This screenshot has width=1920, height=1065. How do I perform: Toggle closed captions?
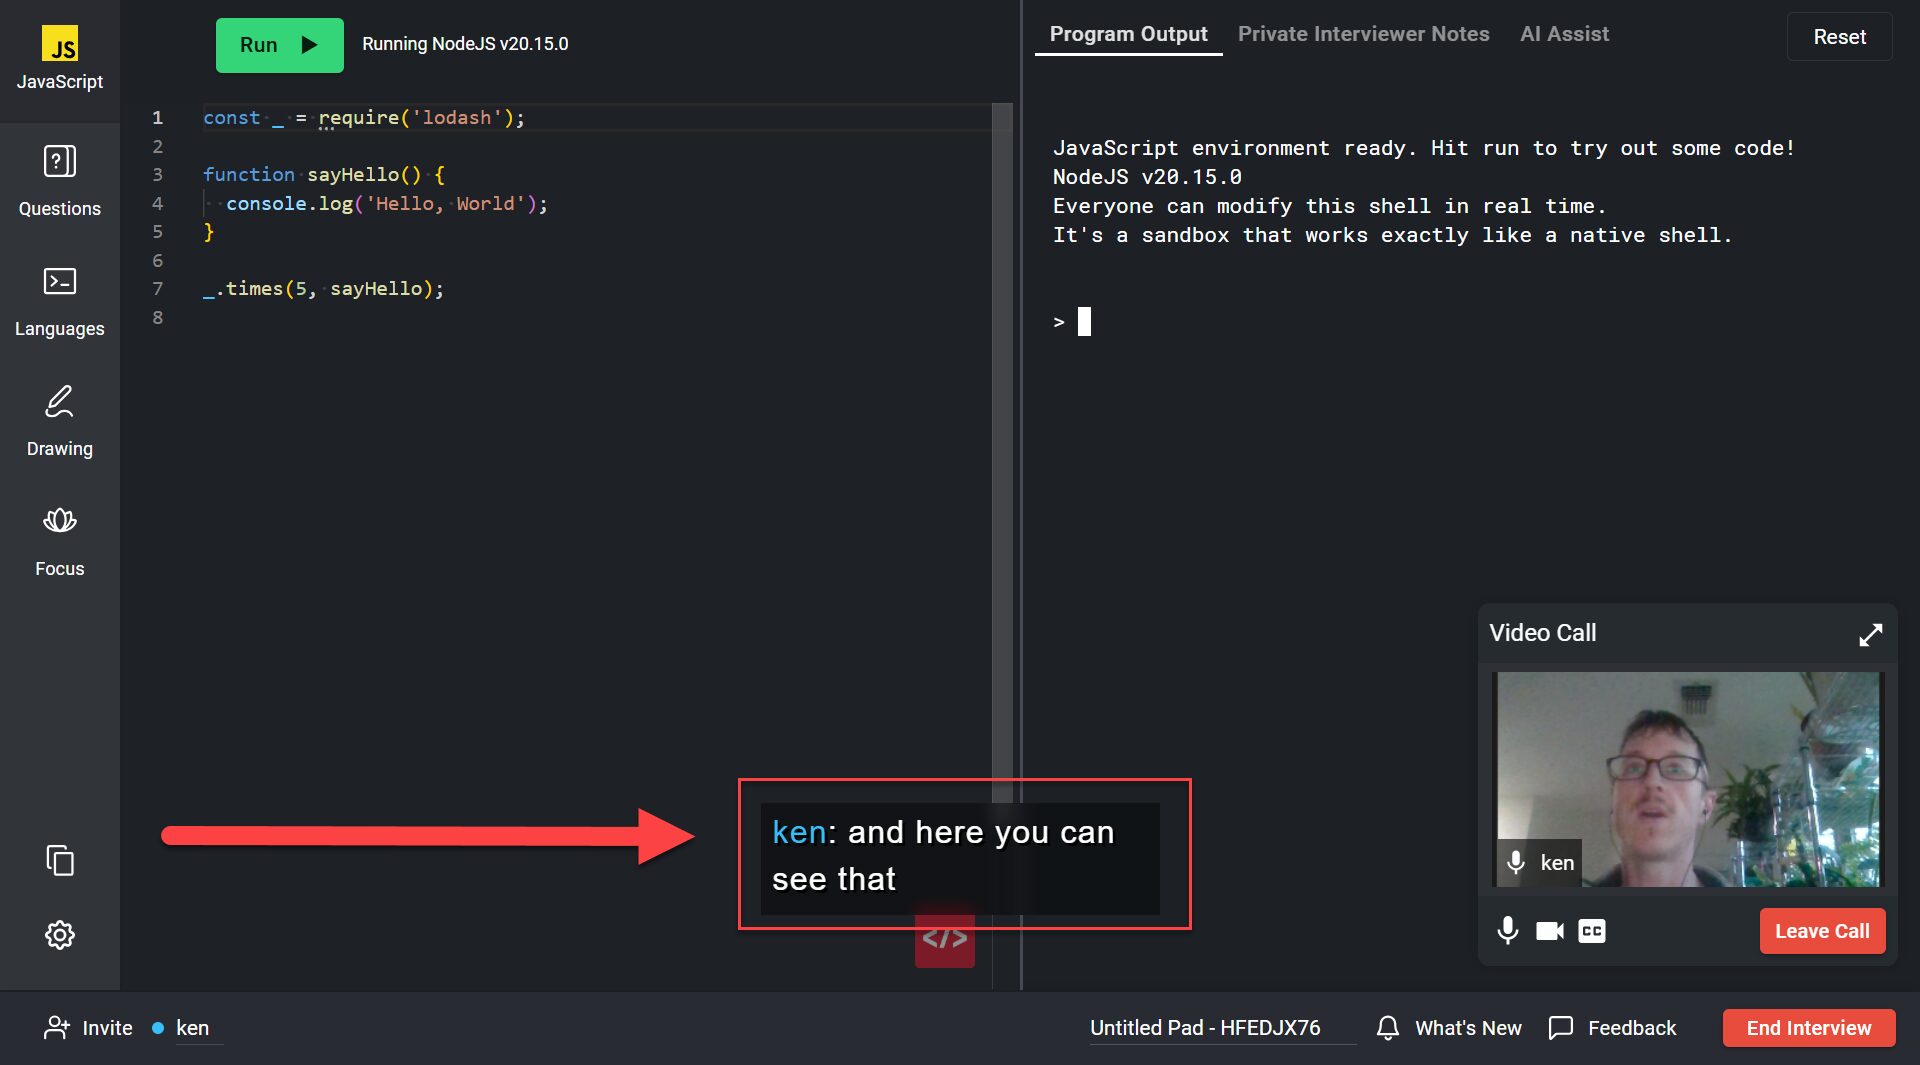coord(1591,931)
